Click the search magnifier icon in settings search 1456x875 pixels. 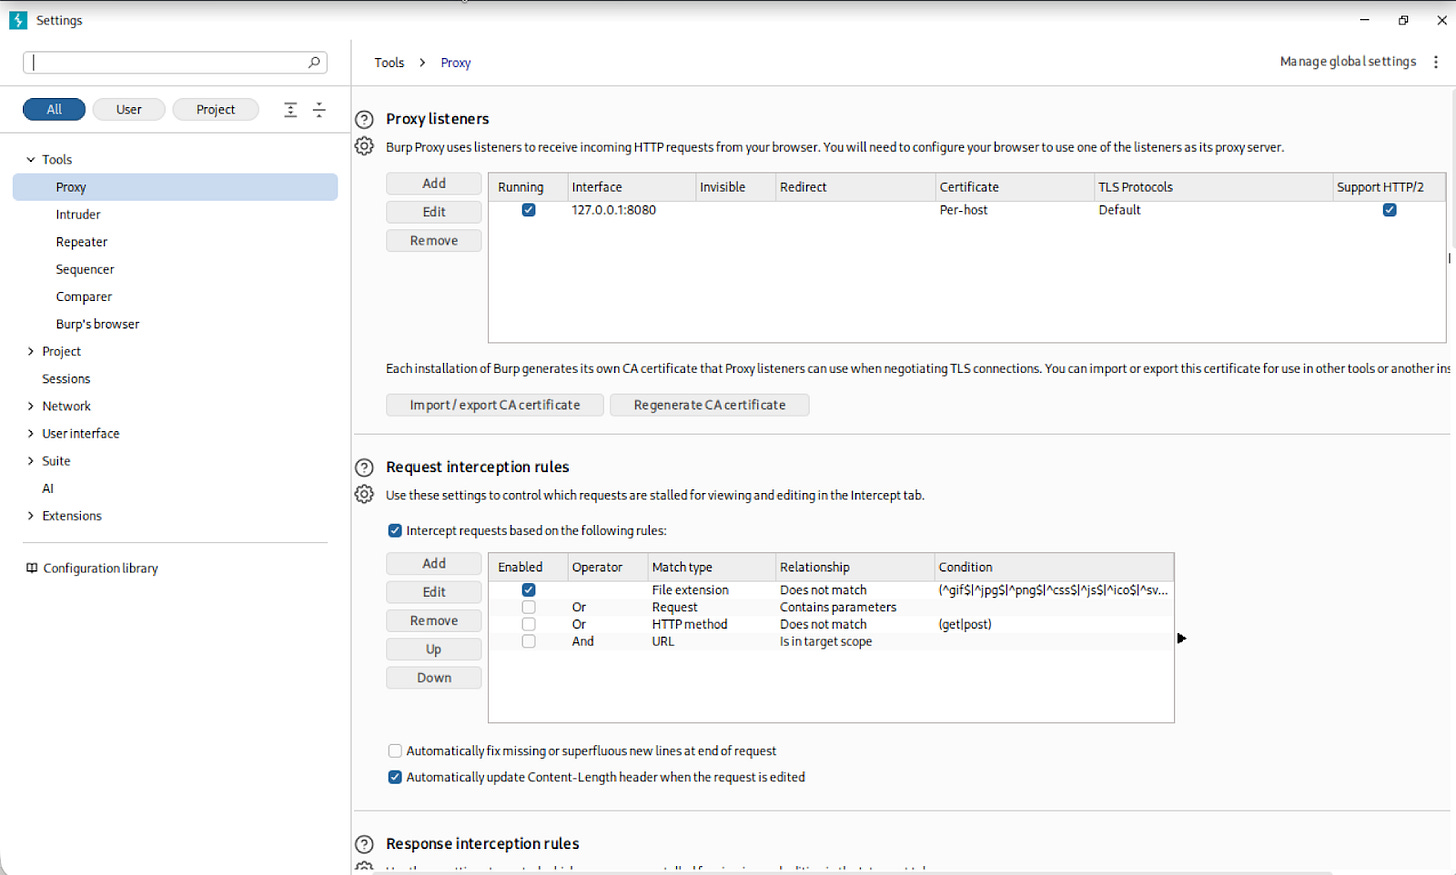pyautogui.click(x=314, y=62)
